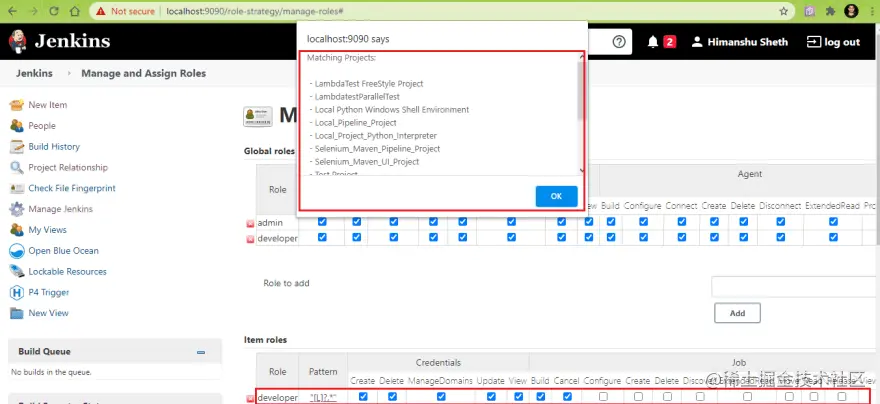The image size is (880, 404).
Task: Open browser home page icon
Action: pyautogui.click(x=74, y=11)
